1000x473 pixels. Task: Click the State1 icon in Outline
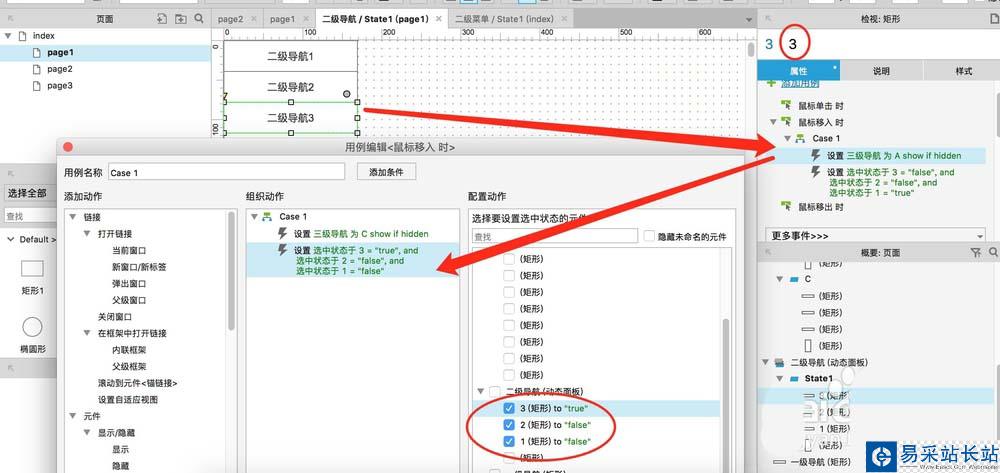794,379
